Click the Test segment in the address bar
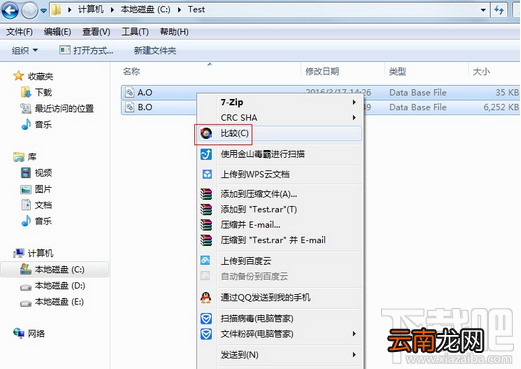521x369 pixels. click(196, 10)
